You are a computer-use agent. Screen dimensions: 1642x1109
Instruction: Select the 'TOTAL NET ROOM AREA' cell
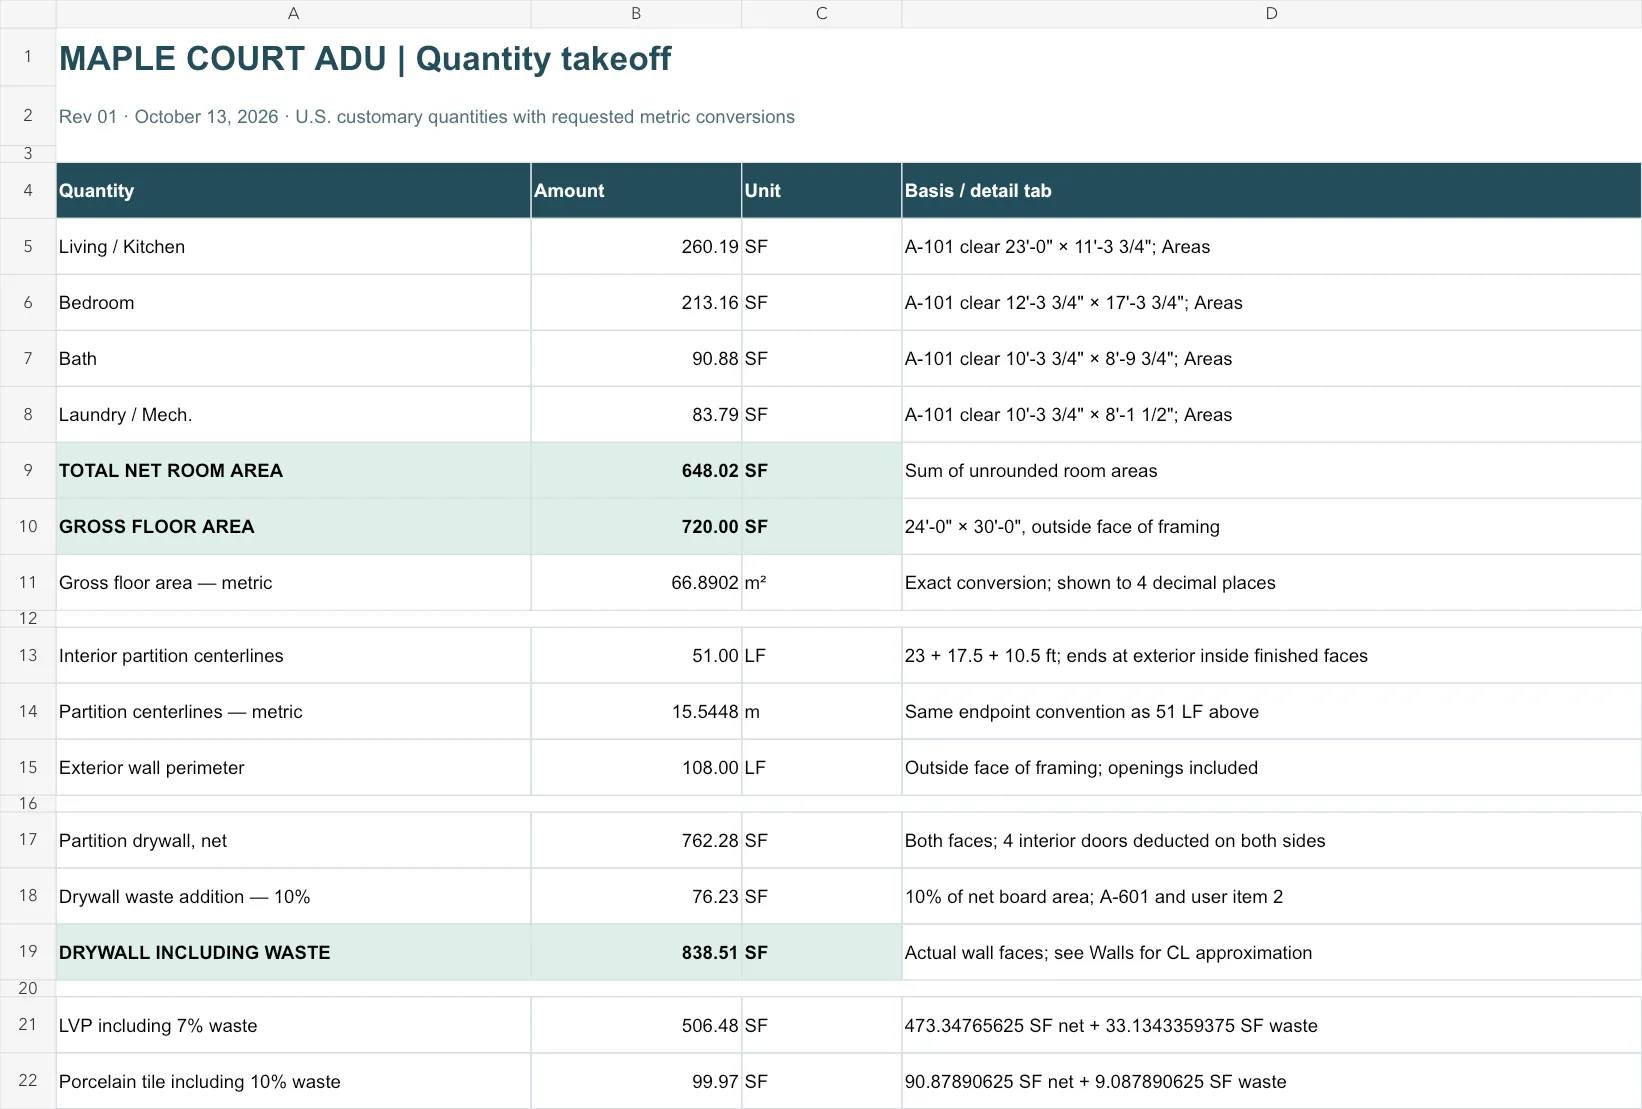(x=294, y=471)
